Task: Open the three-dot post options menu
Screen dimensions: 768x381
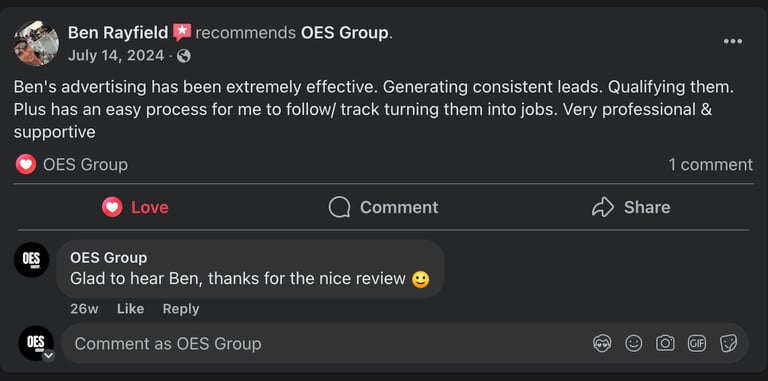Action: [733, 41]
